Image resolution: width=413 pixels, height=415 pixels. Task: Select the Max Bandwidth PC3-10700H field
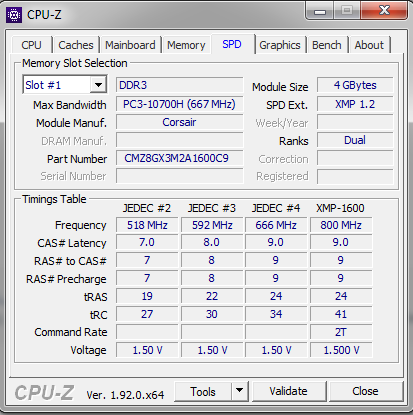tap(179, 104)
